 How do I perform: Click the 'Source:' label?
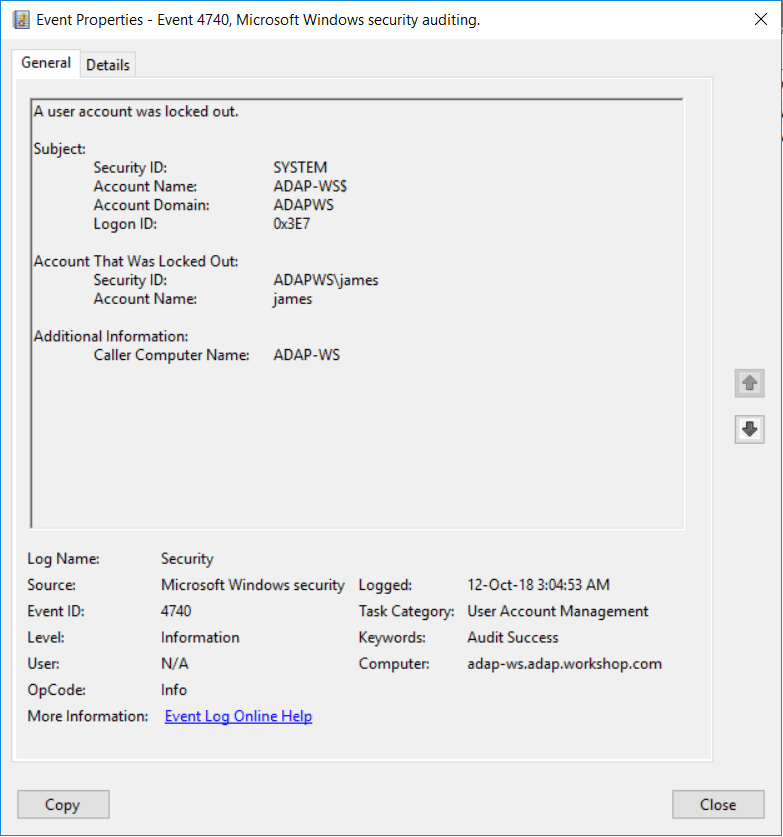click(51, 585)
